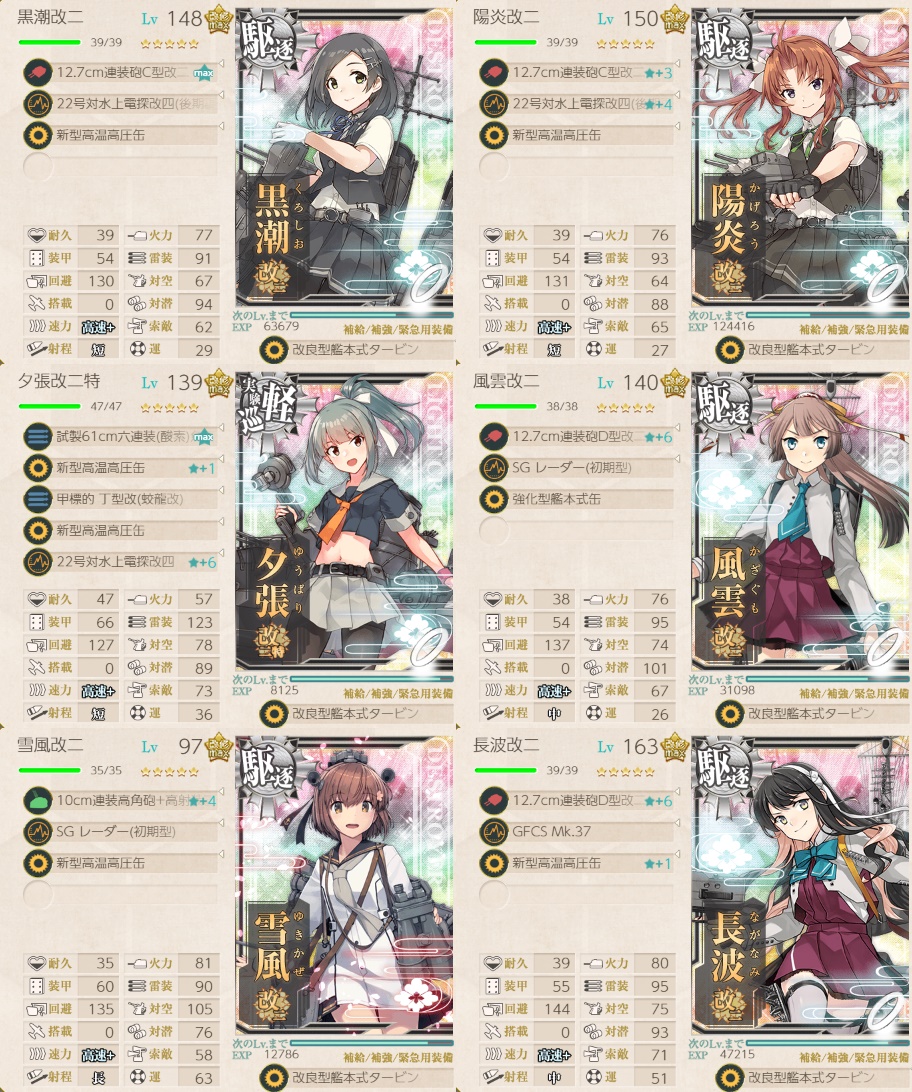The width and height of the screenshot is (912, 1092).
Task: Click Kazagumo's 強化型艦本式缶 boiler icon
Action: tap(494, 499)
